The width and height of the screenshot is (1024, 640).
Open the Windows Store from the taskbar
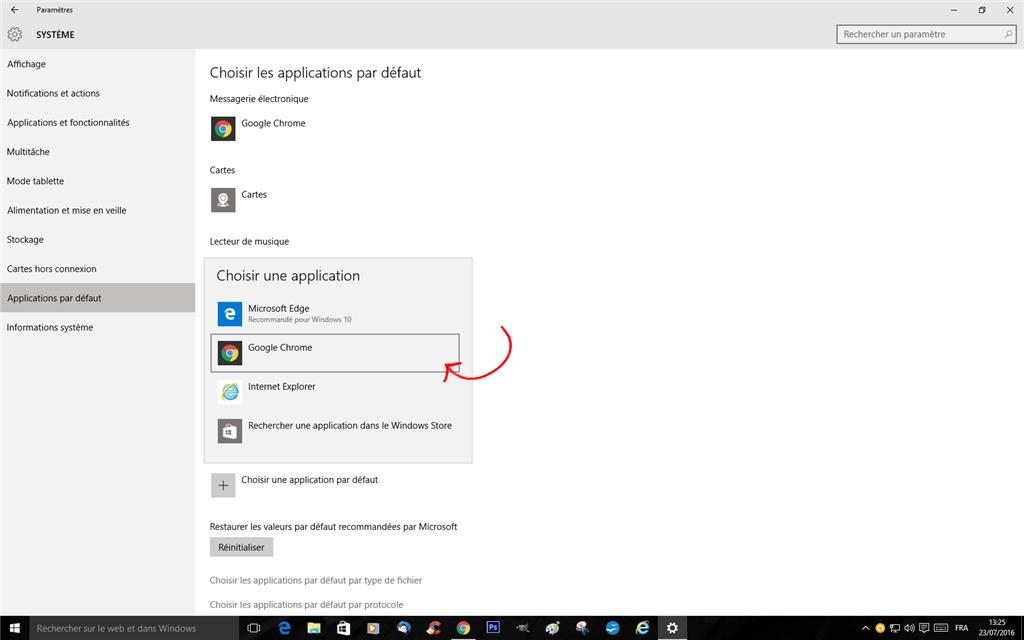[x=344, y=628]
